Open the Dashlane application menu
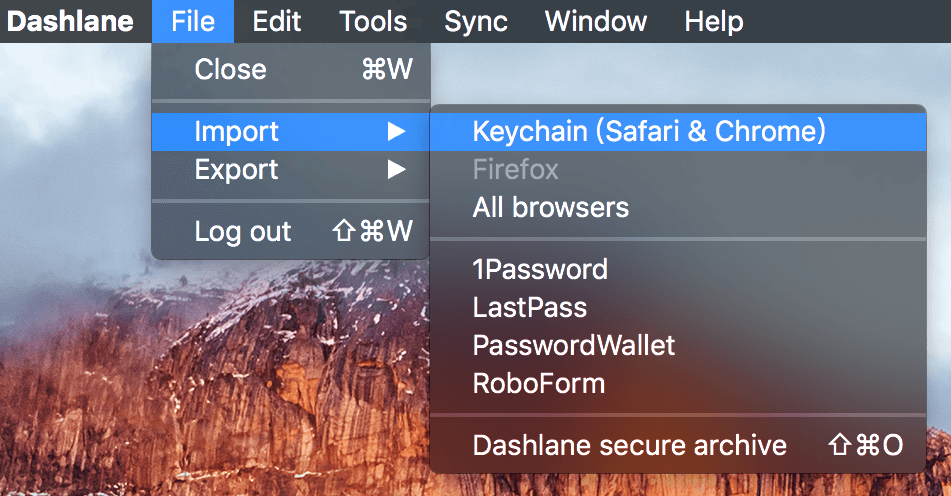Image resolution: width=951 pixels, height=496 pixels. point(70,21)
